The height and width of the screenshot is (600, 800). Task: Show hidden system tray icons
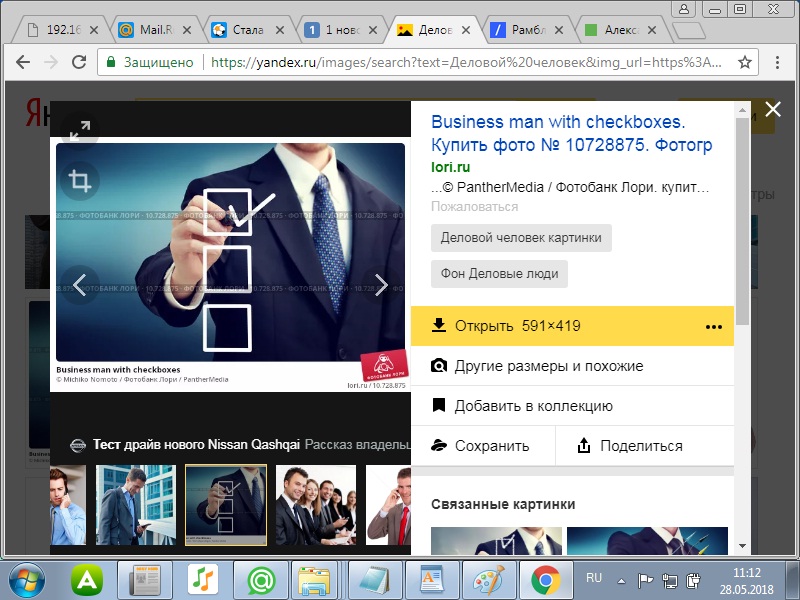621,581
